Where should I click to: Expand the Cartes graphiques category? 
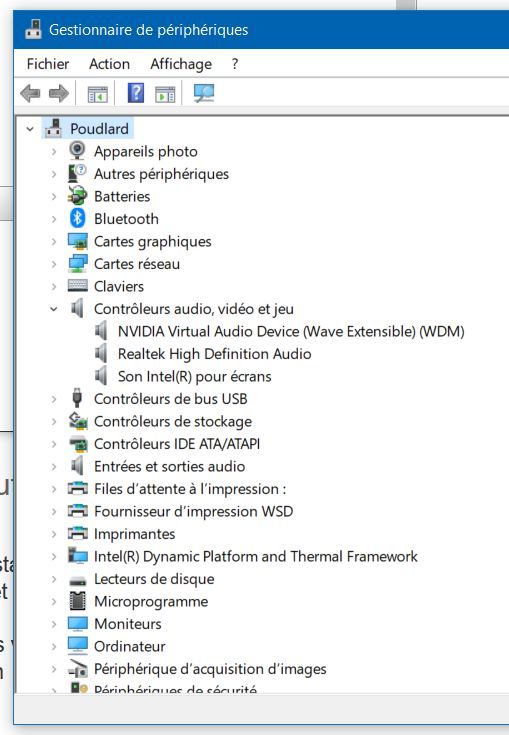[54, 241]
